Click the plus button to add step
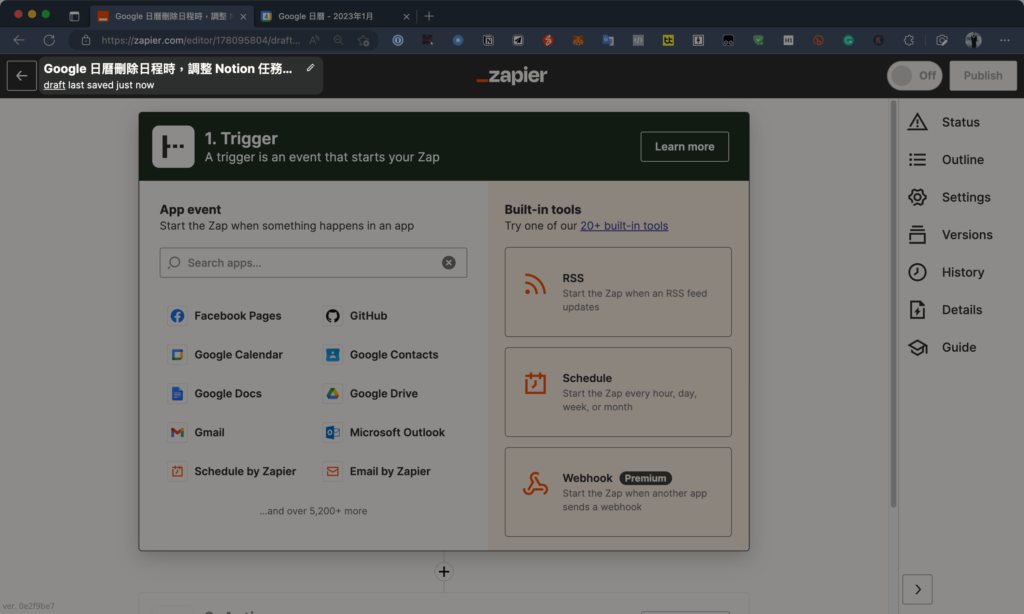This screenshot has width=1024, height=614. (444, 572)
